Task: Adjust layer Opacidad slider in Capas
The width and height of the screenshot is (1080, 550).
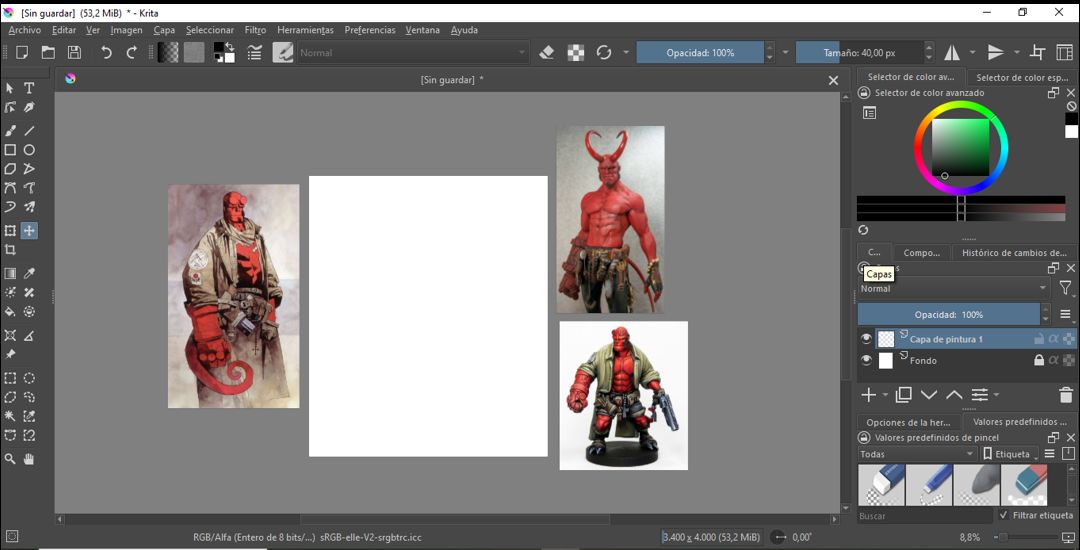Action: [948, 315]
